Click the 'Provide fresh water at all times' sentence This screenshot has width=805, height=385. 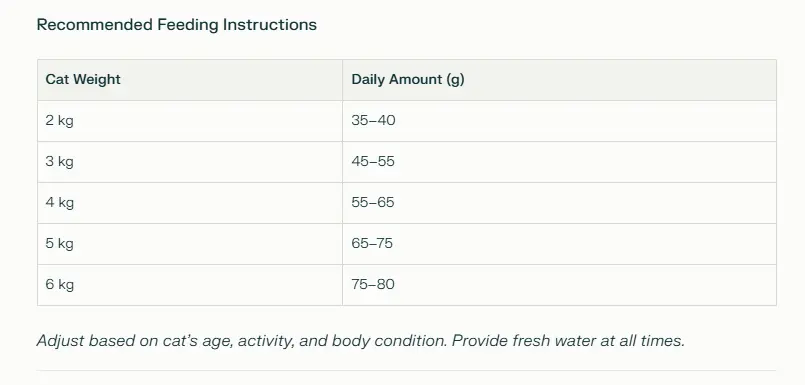click(x=568, y=341)
